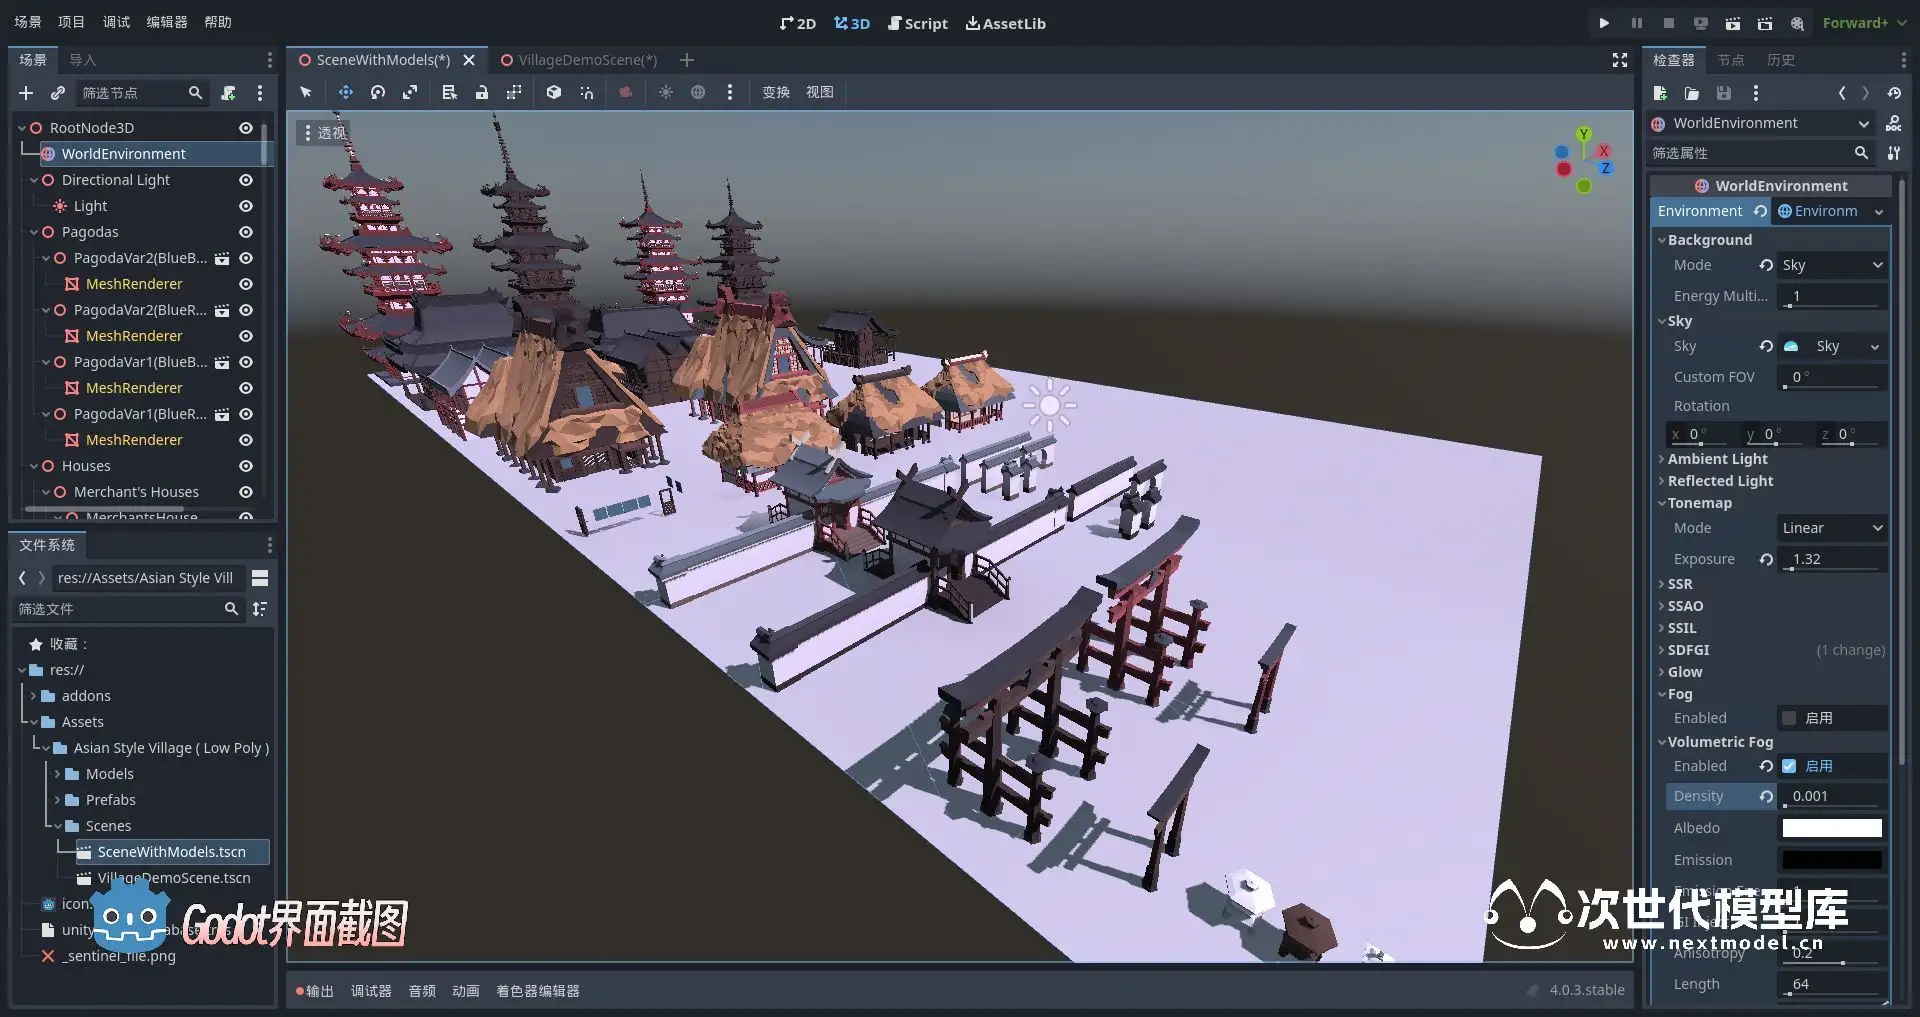The image size is (1920, 1017).
Task: Click the attach script icon in scene panel
Action: pos(228,93)
